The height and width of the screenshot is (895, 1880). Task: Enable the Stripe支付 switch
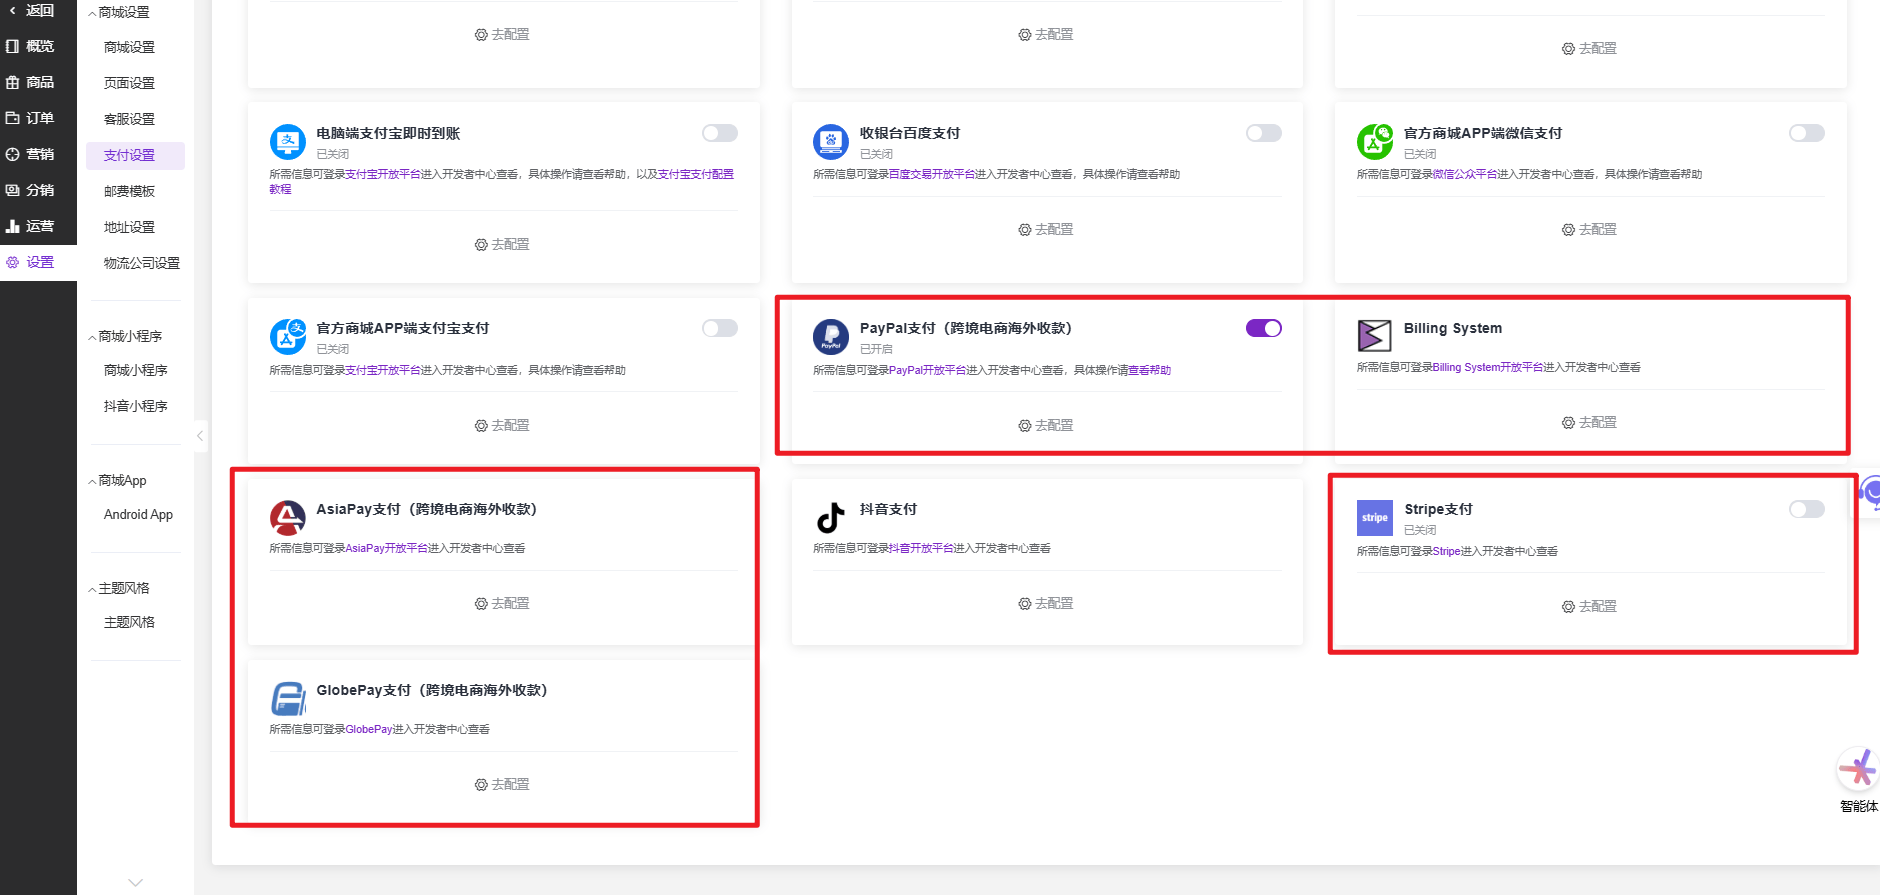tap(1807, 509)
